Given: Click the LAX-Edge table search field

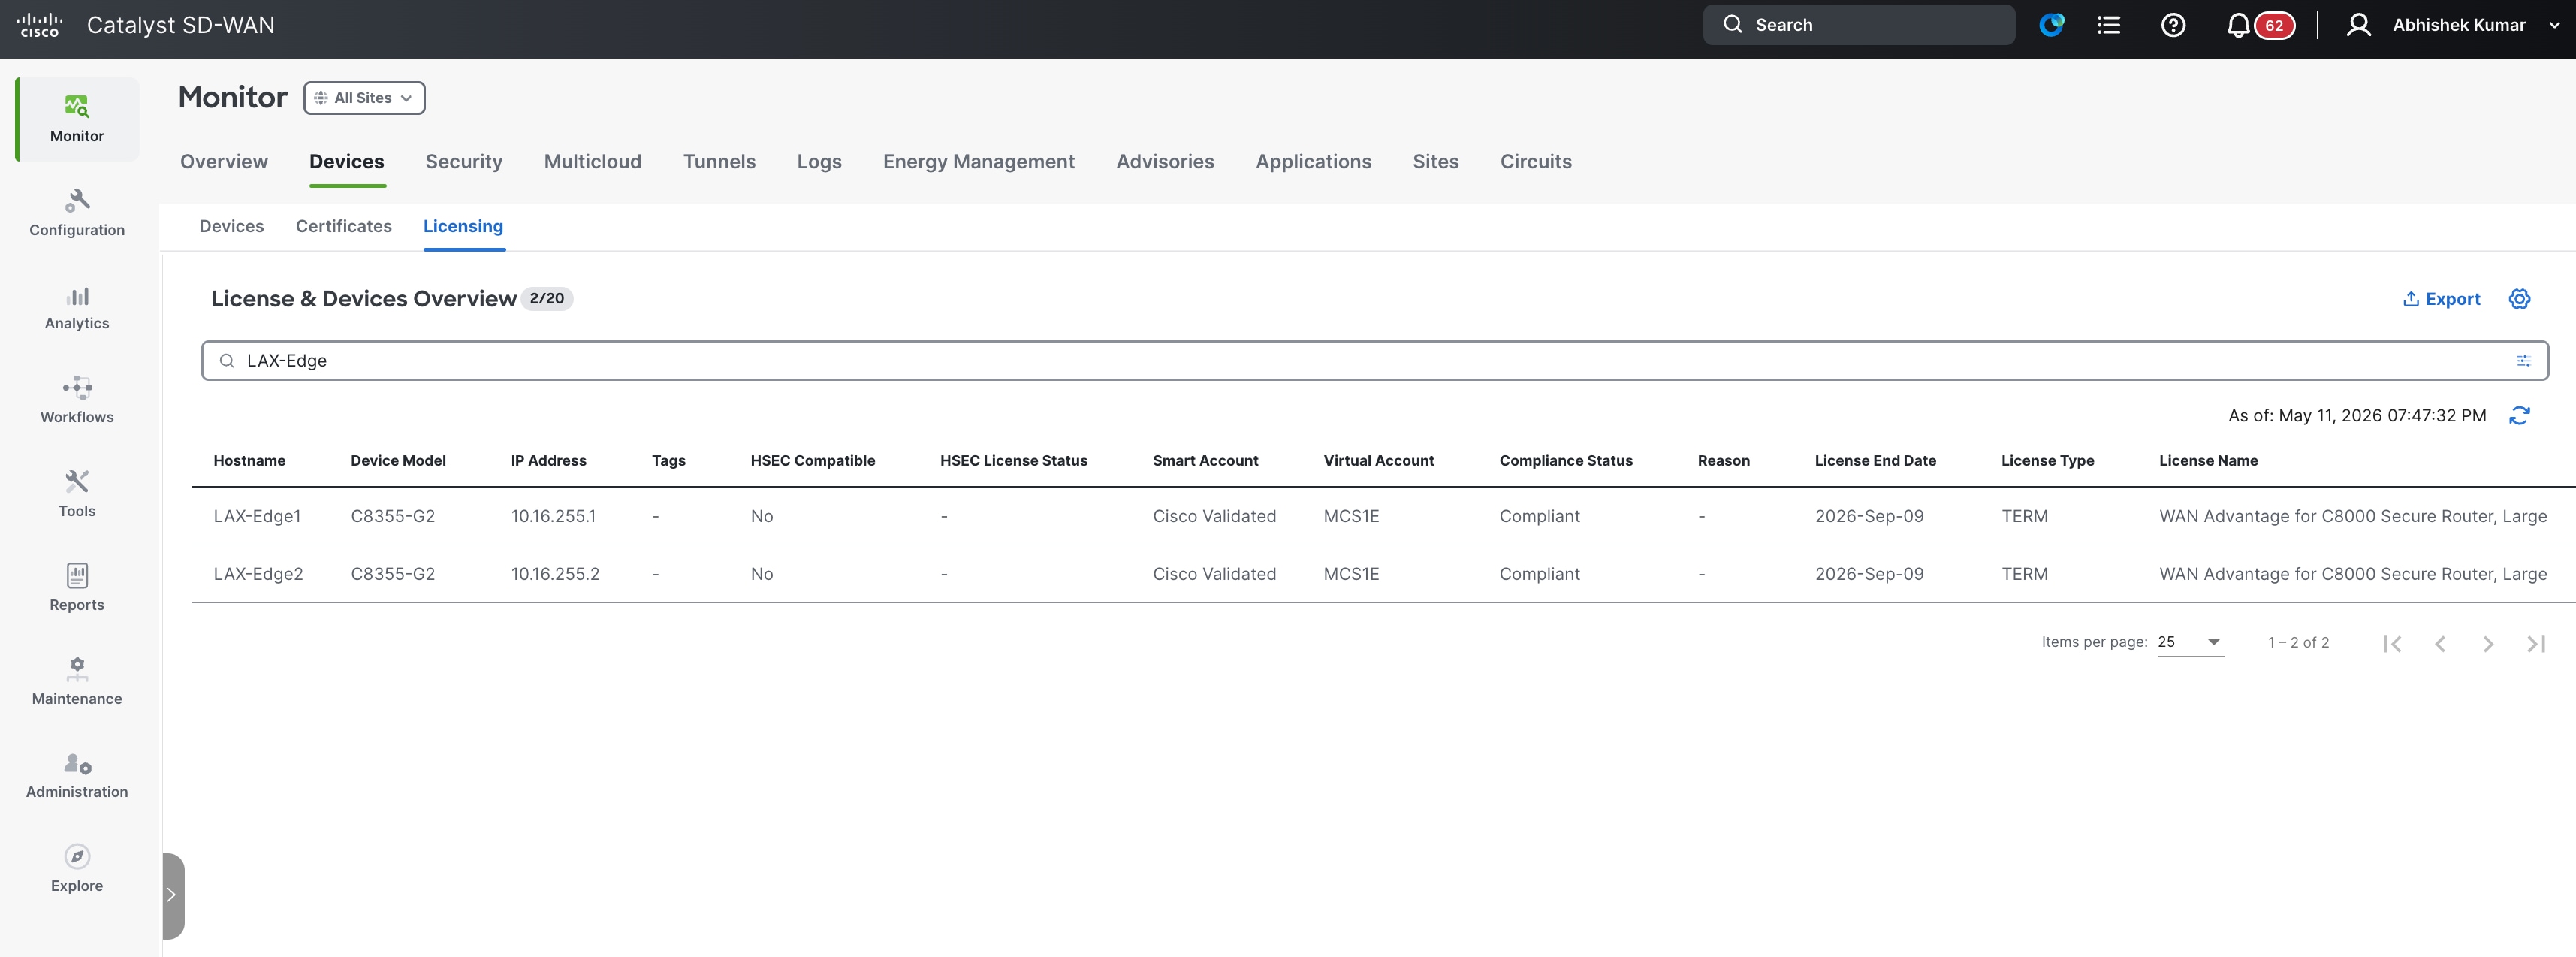Looking at the screenshot, I should click(1374, 361).
